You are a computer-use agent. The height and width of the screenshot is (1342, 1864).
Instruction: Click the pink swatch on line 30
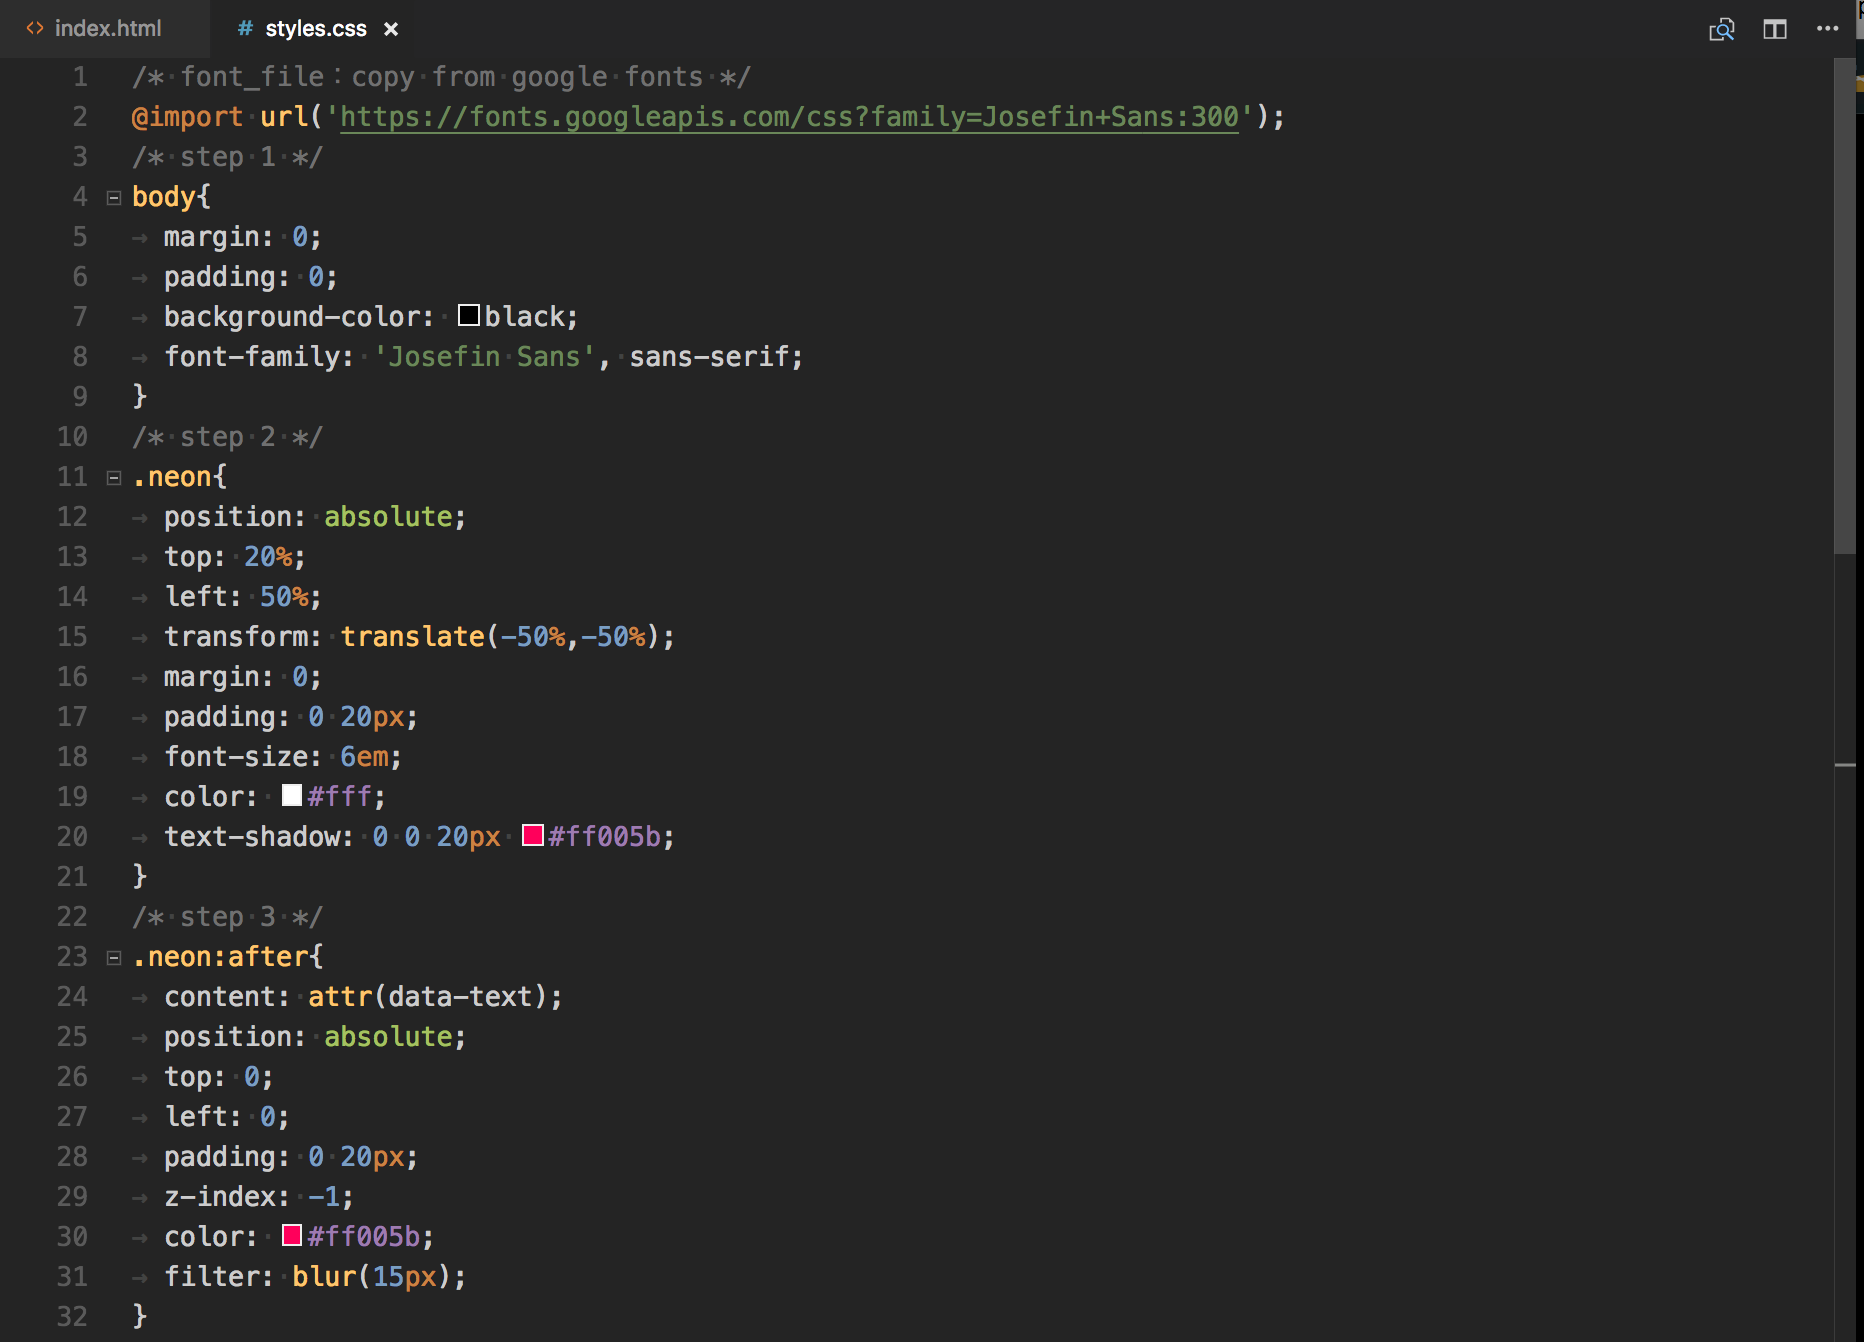[x=292, y=1236]
